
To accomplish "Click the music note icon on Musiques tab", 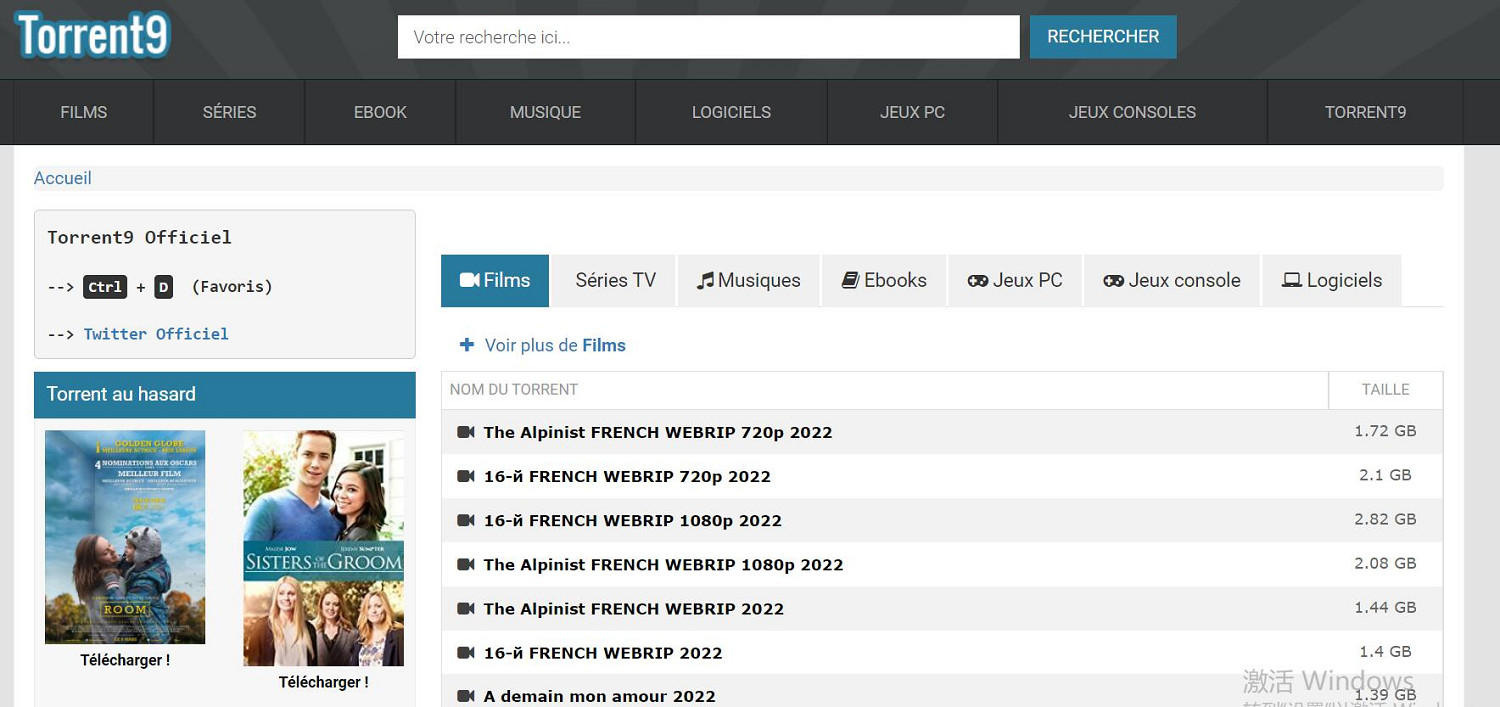I will (x=705, y=281).
